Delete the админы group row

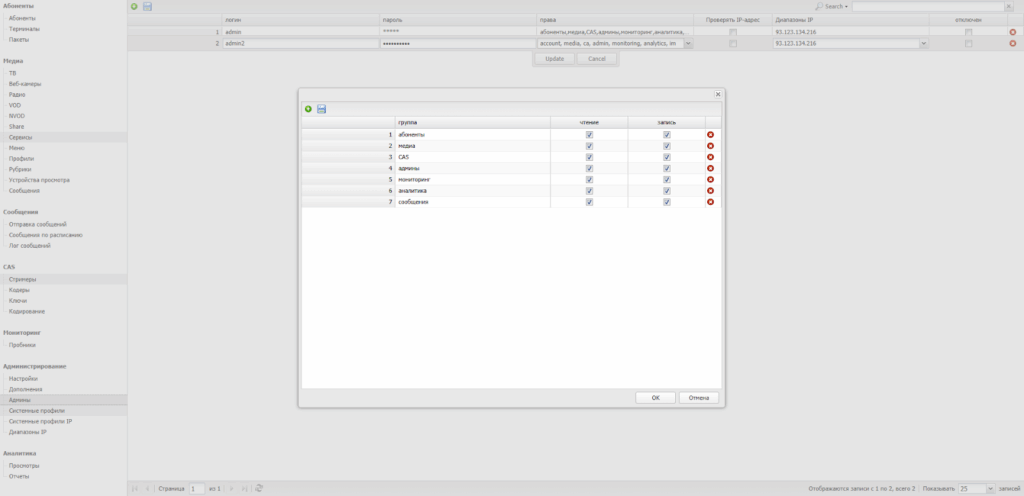[x=710, y=168]
